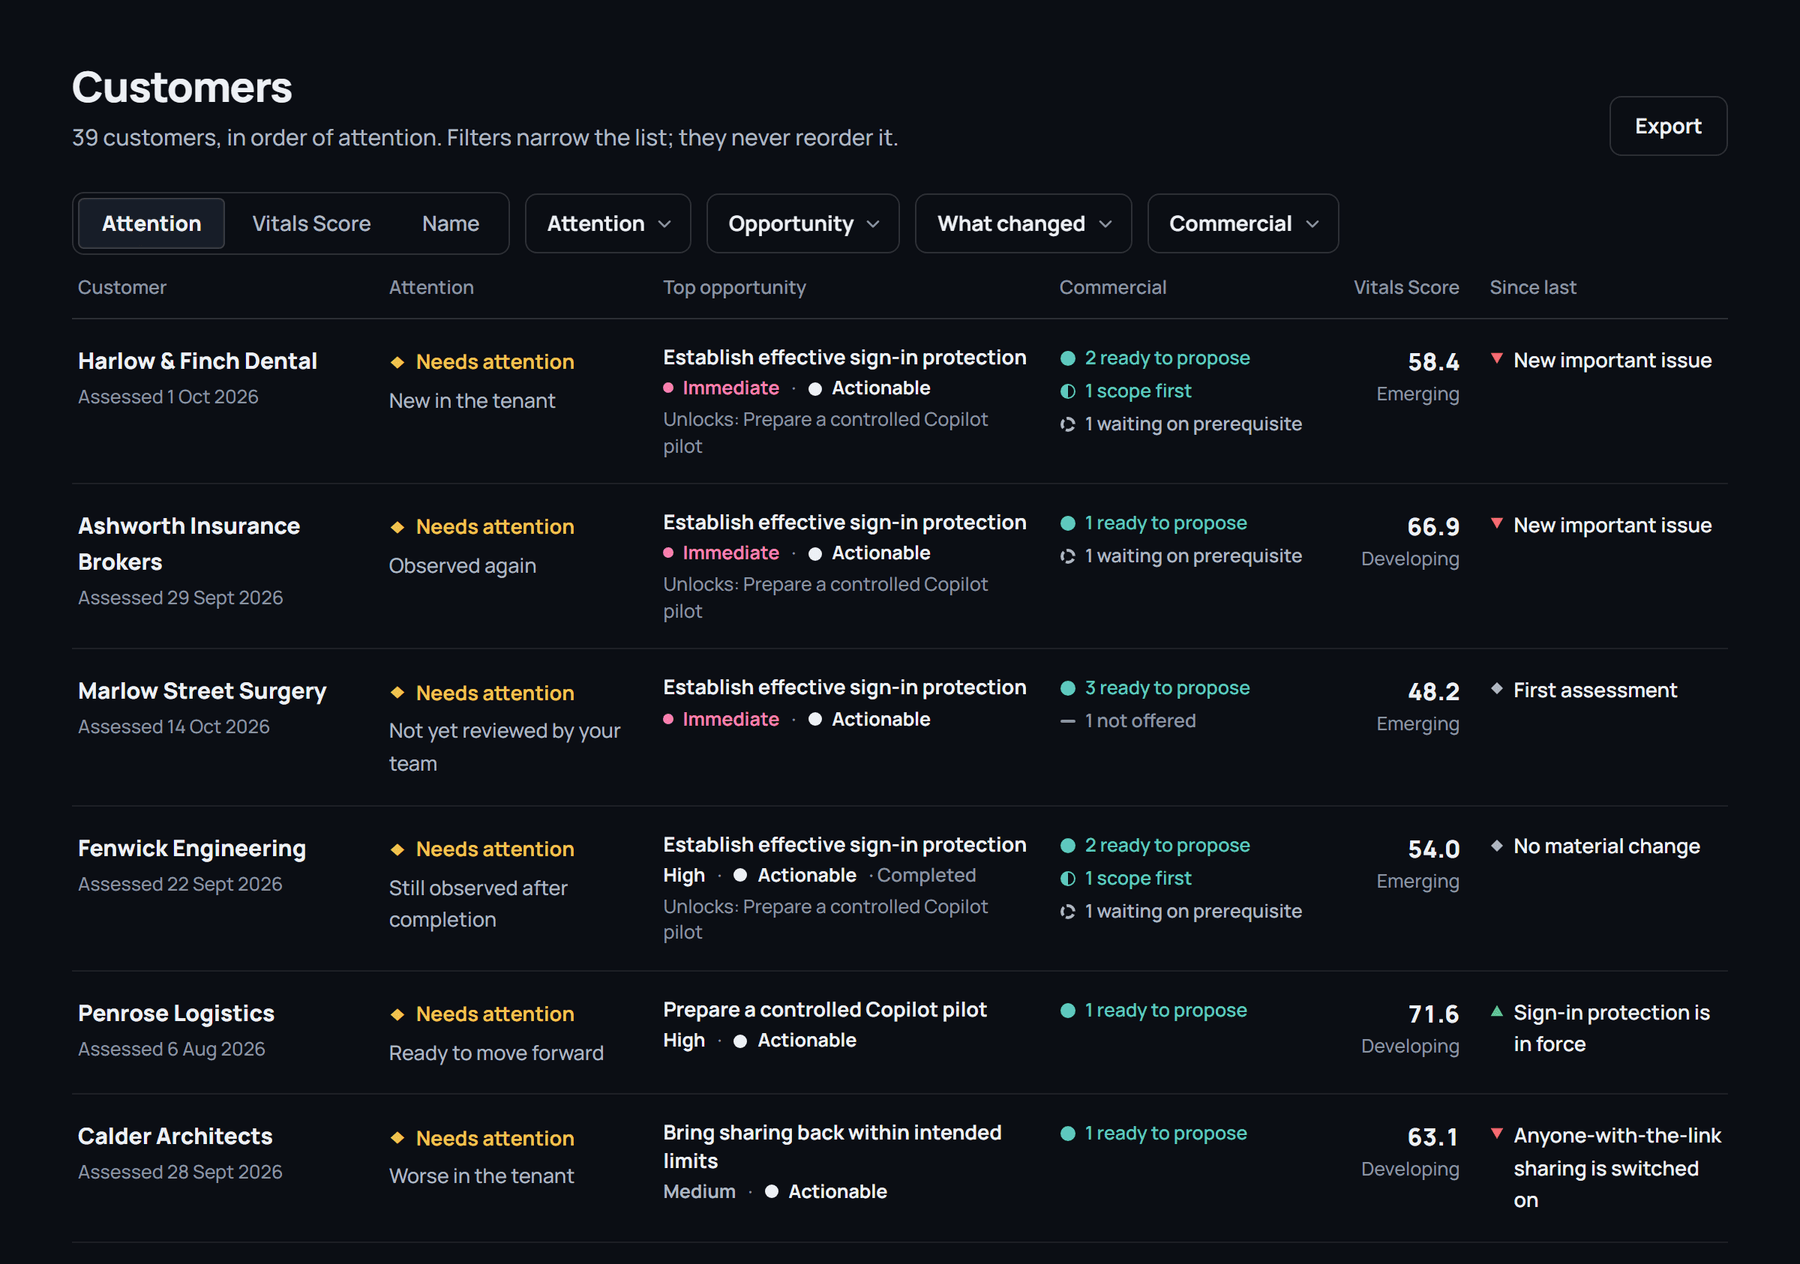Image resolution: width=1800 pixels, height=1264 pixels.
Task: Click Fenwick Engineering Completed status label
Action: pos(926,875)
